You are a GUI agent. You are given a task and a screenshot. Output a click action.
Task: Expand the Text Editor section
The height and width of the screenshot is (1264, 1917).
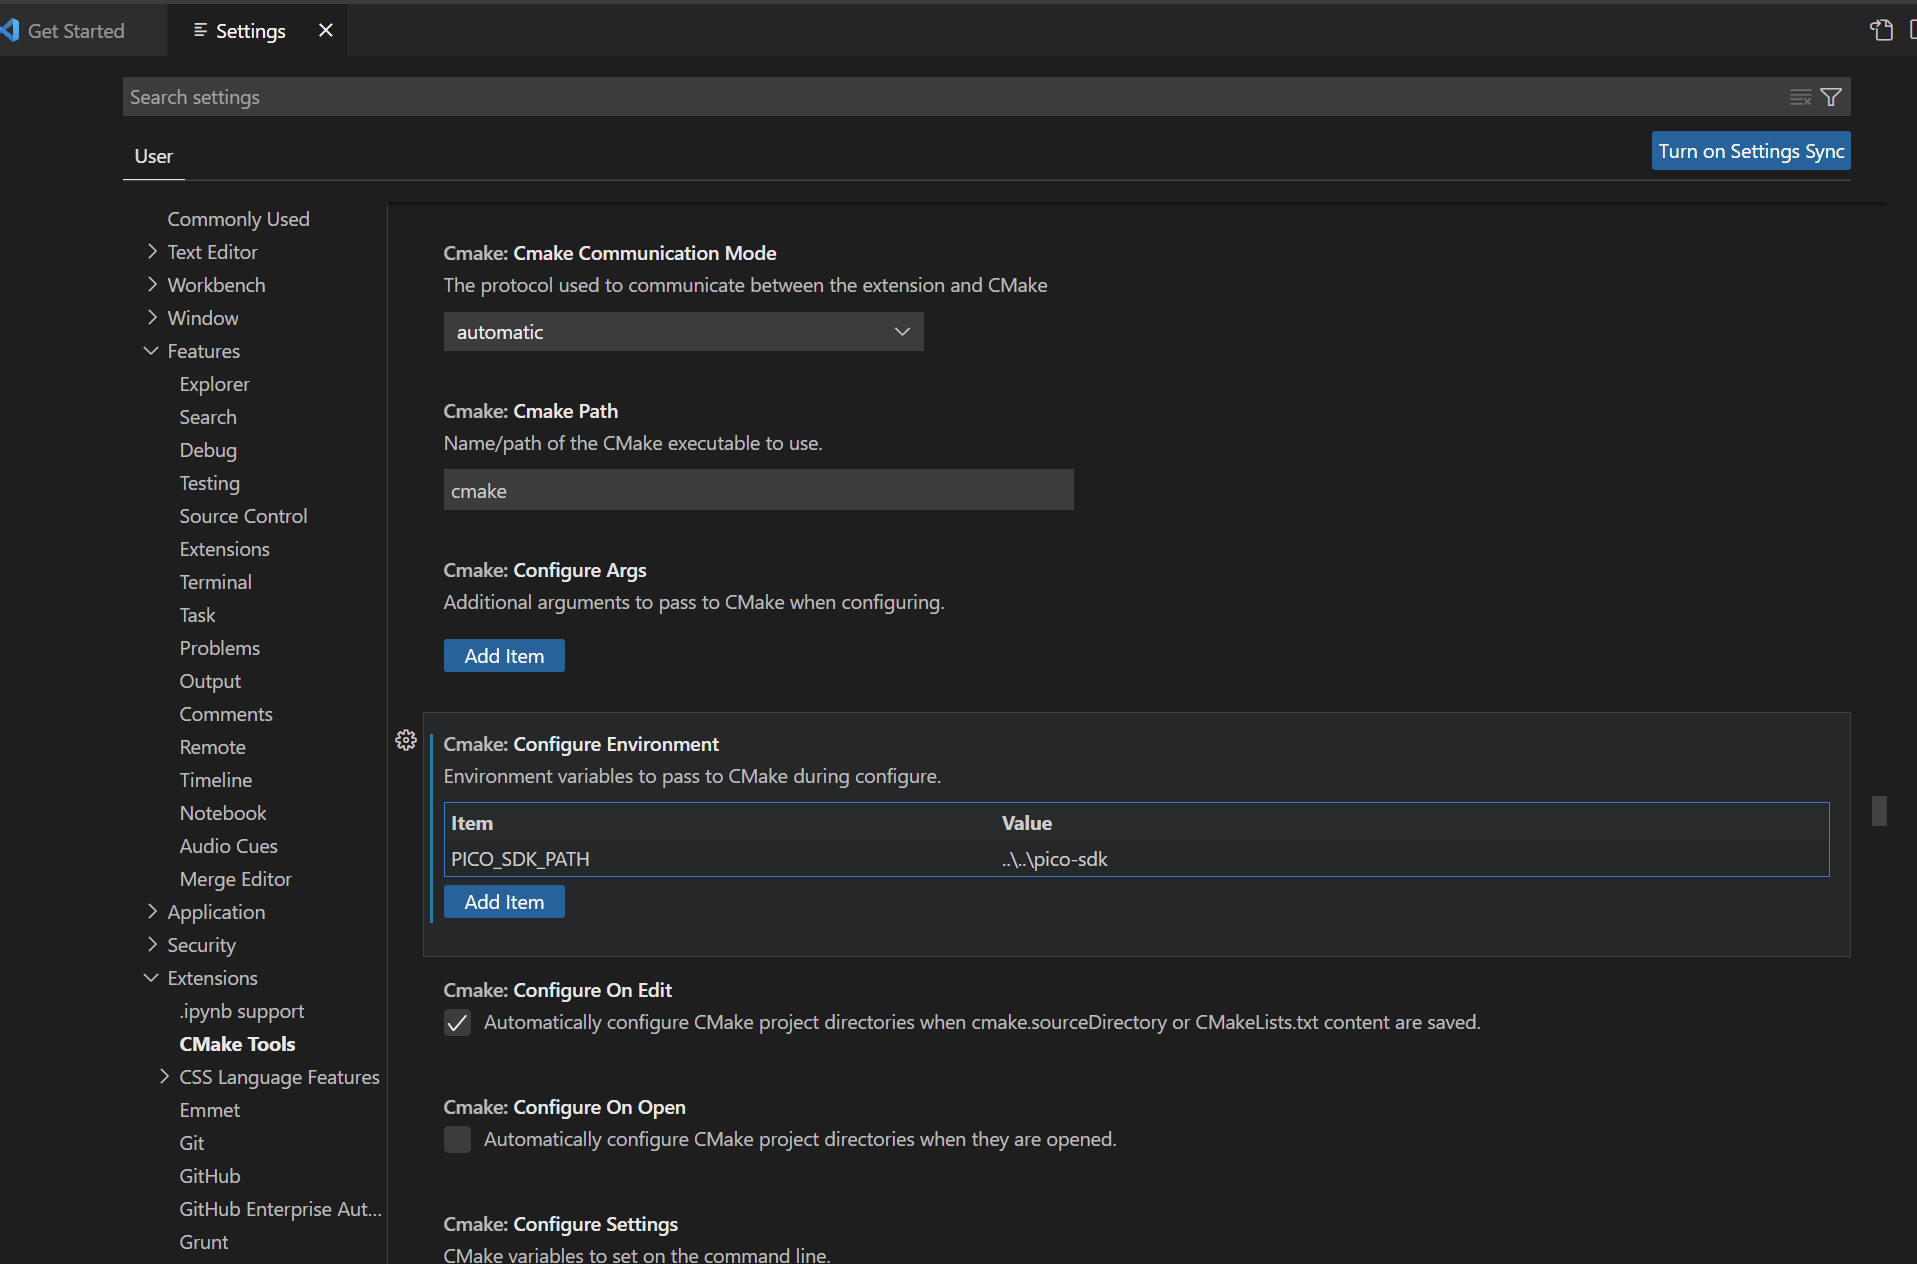pyautogui.click(x=152, y=251)
